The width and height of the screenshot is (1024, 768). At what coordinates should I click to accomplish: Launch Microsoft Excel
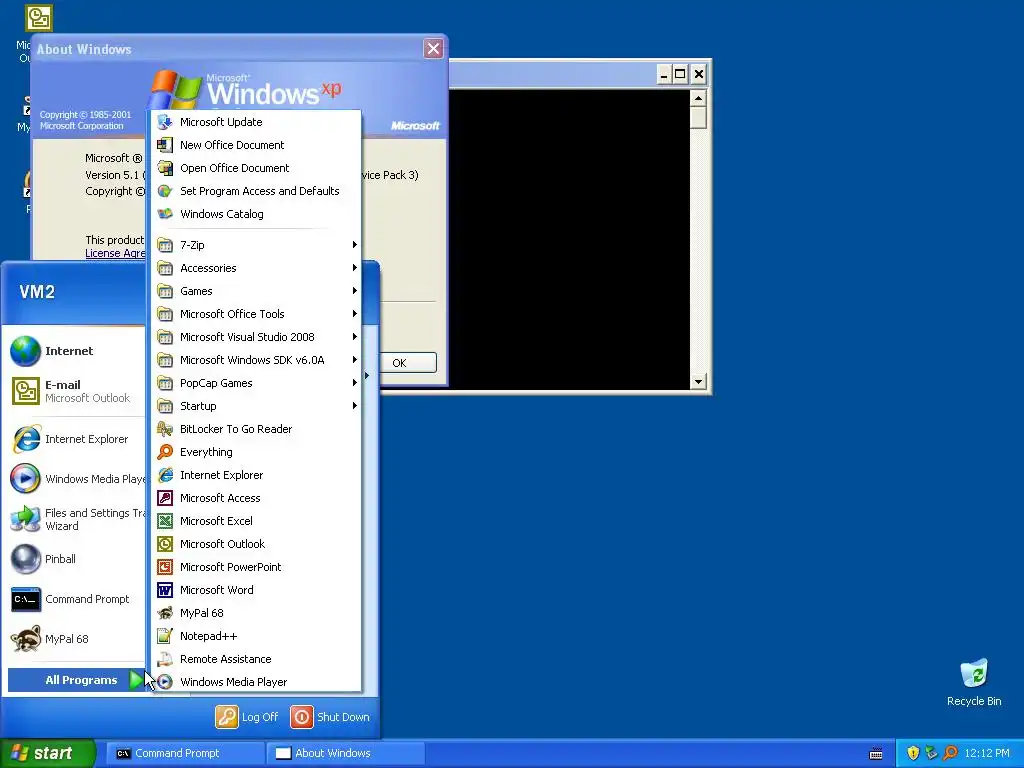coord(257,521)
